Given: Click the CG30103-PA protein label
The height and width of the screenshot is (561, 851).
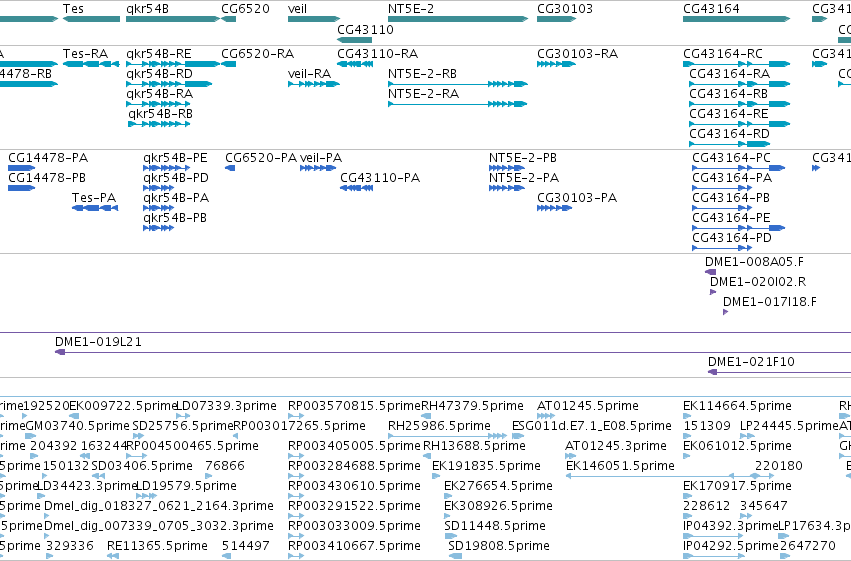Looking at the screenshot, I should click(577, 198).
